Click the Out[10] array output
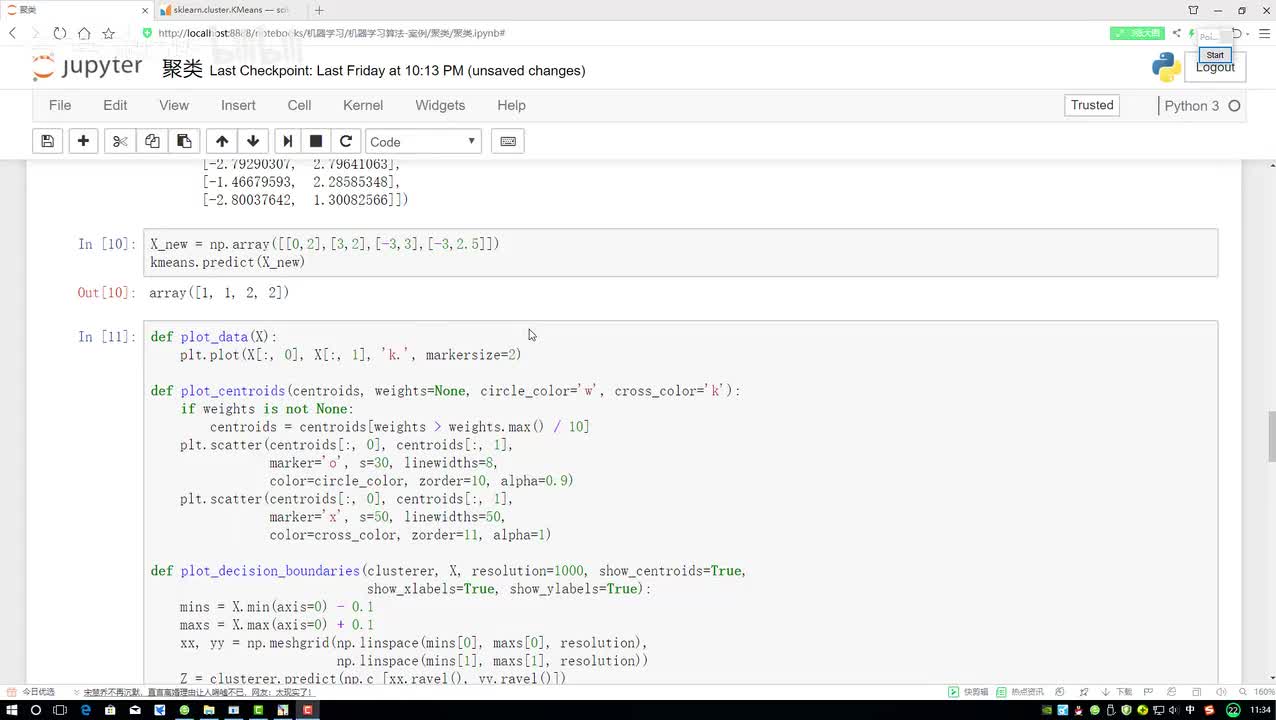This screenshot has height=720, width=1276. pos(219,293)
